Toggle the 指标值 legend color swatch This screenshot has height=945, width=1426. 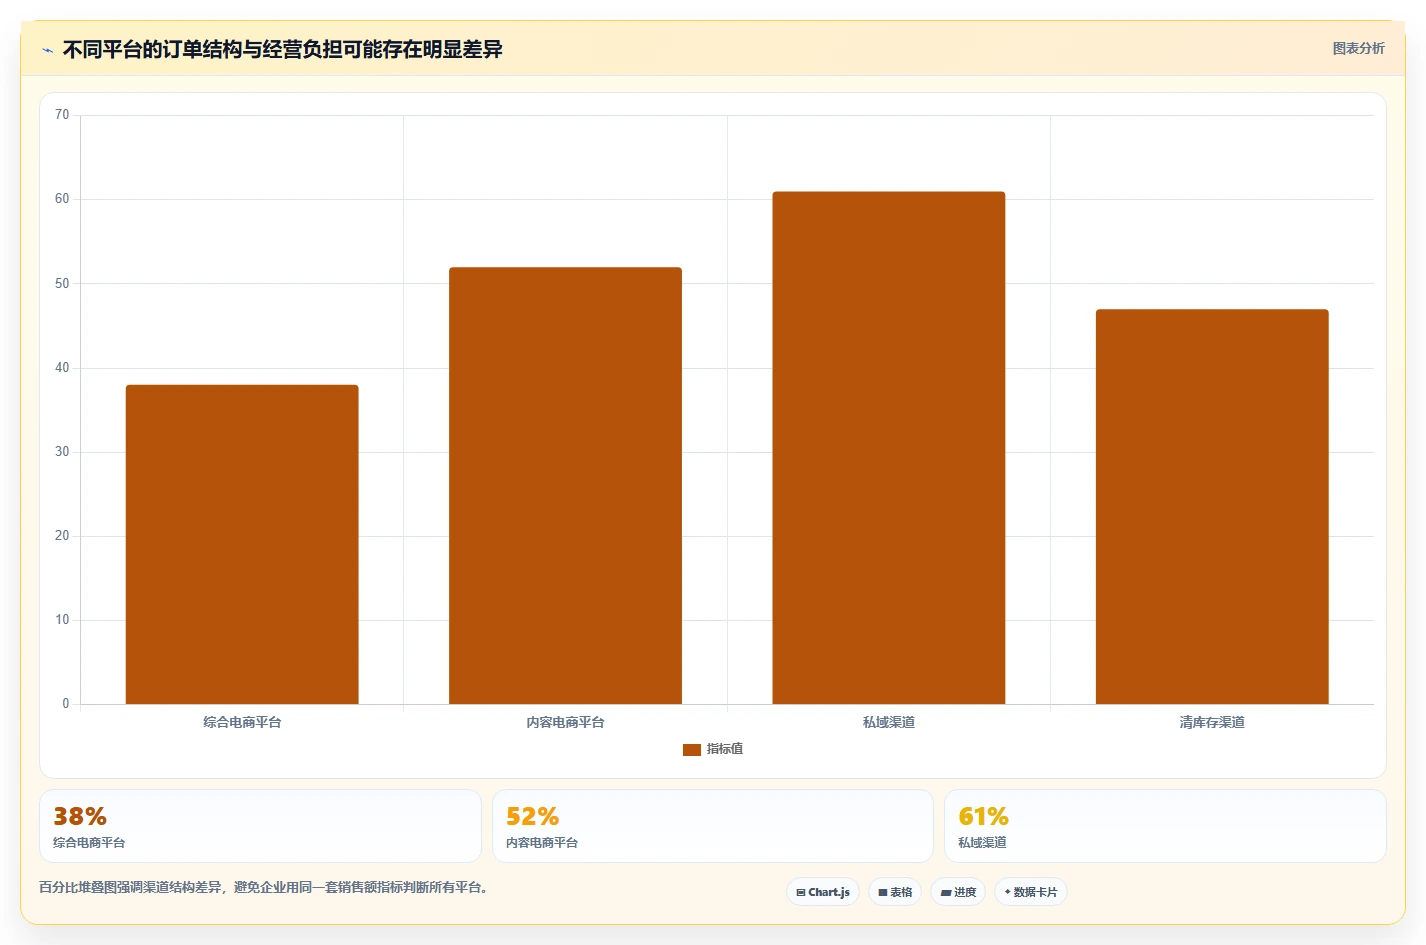coord(691,749)
